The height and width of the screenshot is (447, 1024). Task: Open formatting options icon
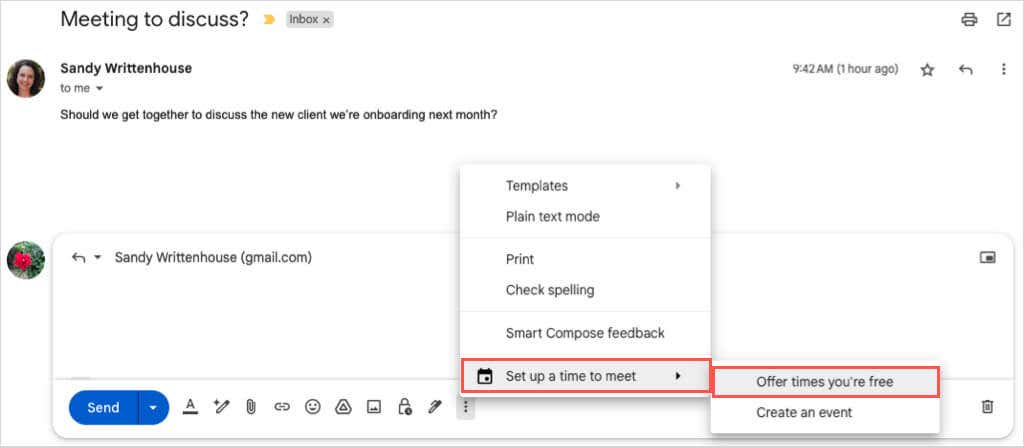point(190,407)
